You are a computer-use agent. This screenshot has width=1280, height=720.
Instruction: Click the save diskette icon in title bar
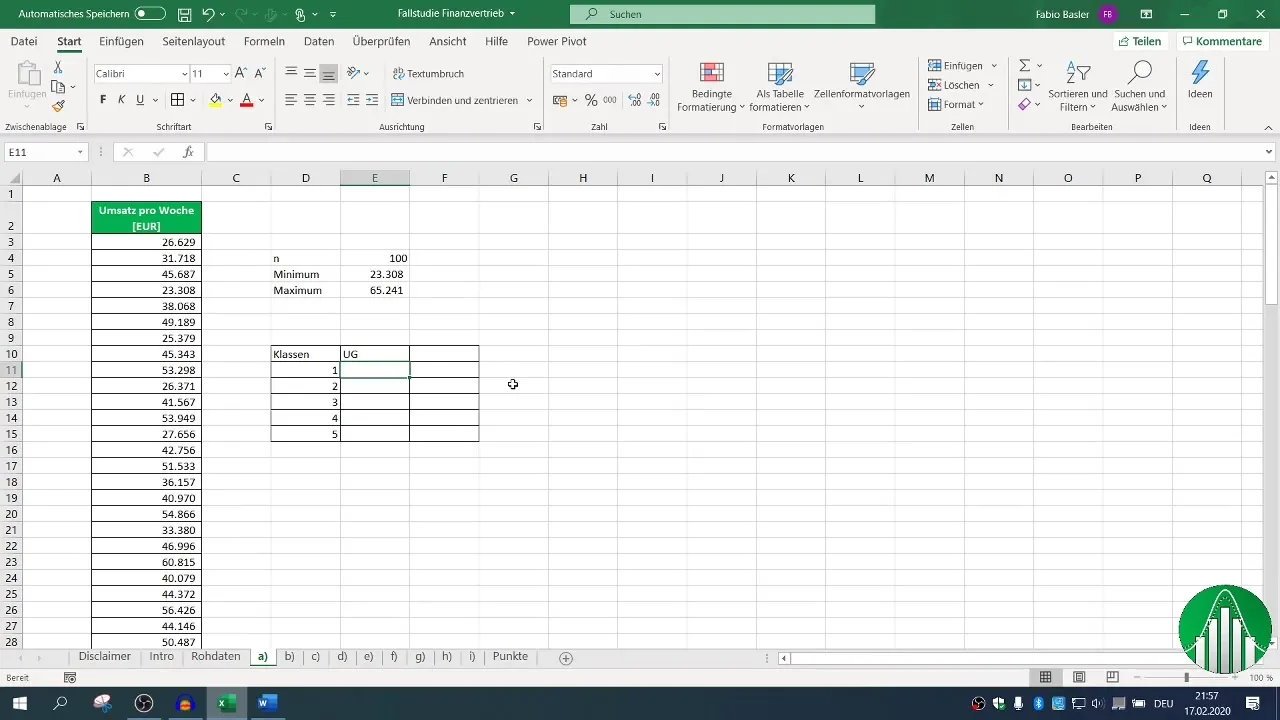coord(184,14)
